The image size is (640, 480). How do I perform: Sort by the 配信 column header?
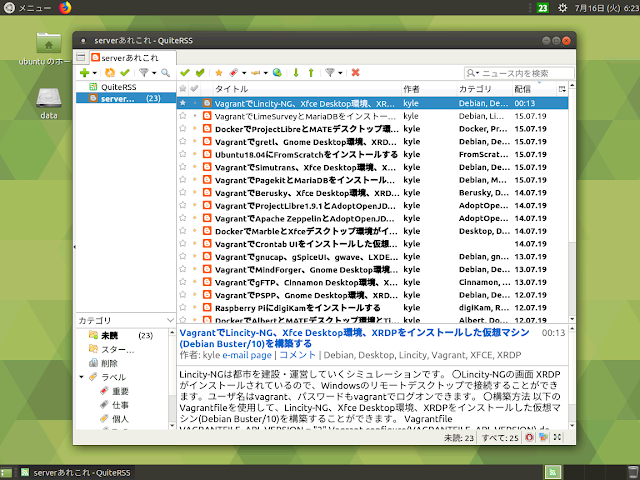(x=534, y=89)
